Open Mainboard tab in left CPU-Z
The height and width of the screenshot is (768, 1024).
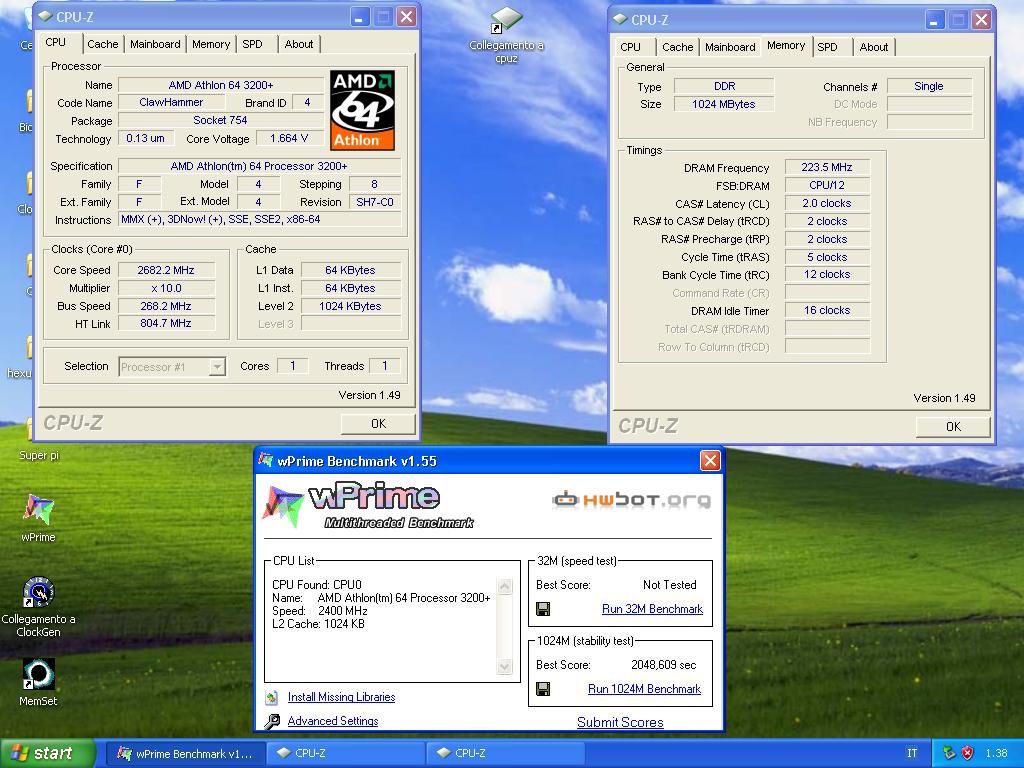point(155,44)
